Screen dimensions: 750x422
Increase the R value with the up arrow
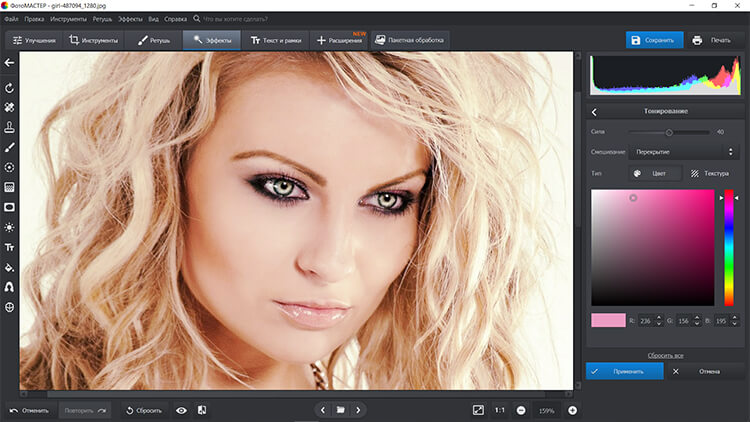[659, 318]
